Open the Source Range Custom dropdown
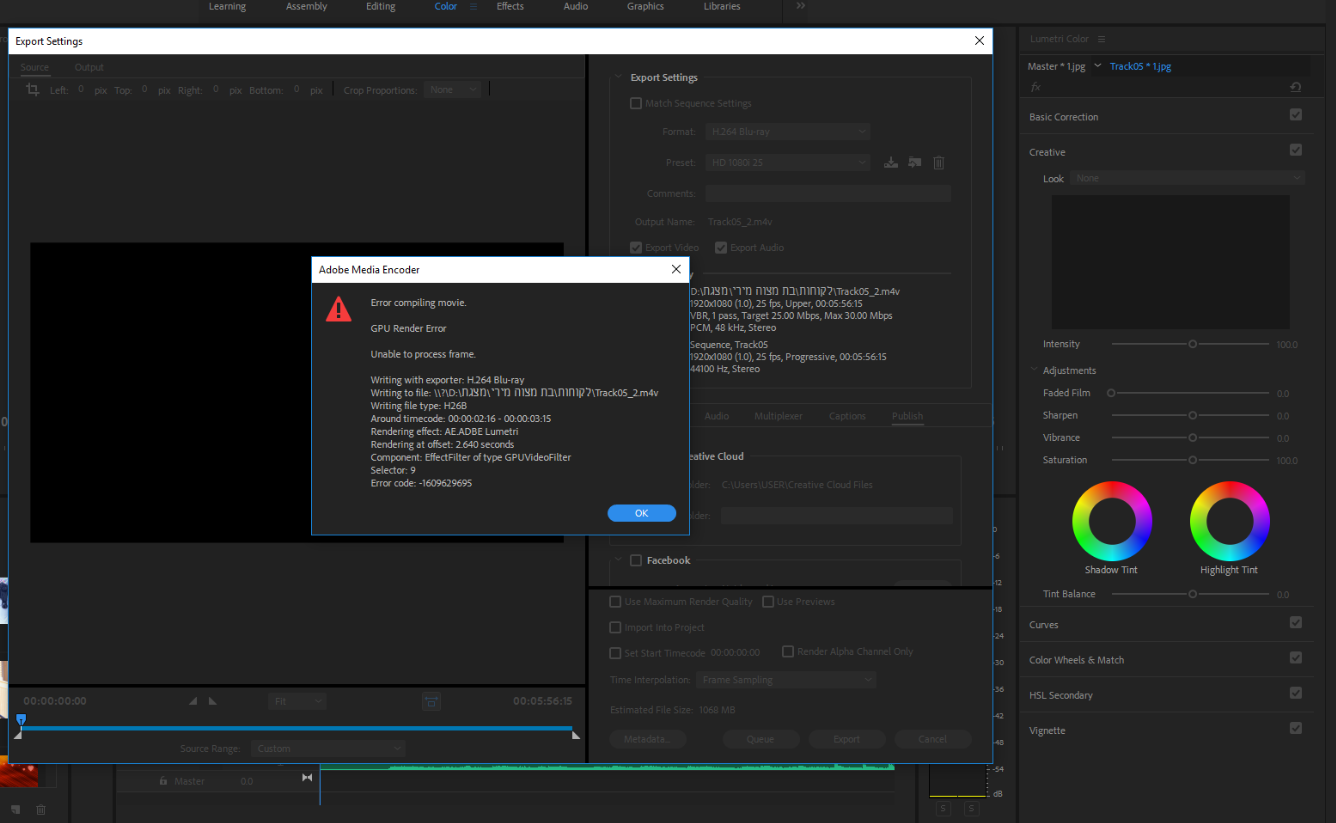Image resolution: width=1336 pixels, height=823 pixels. click(x=328, y=748)
